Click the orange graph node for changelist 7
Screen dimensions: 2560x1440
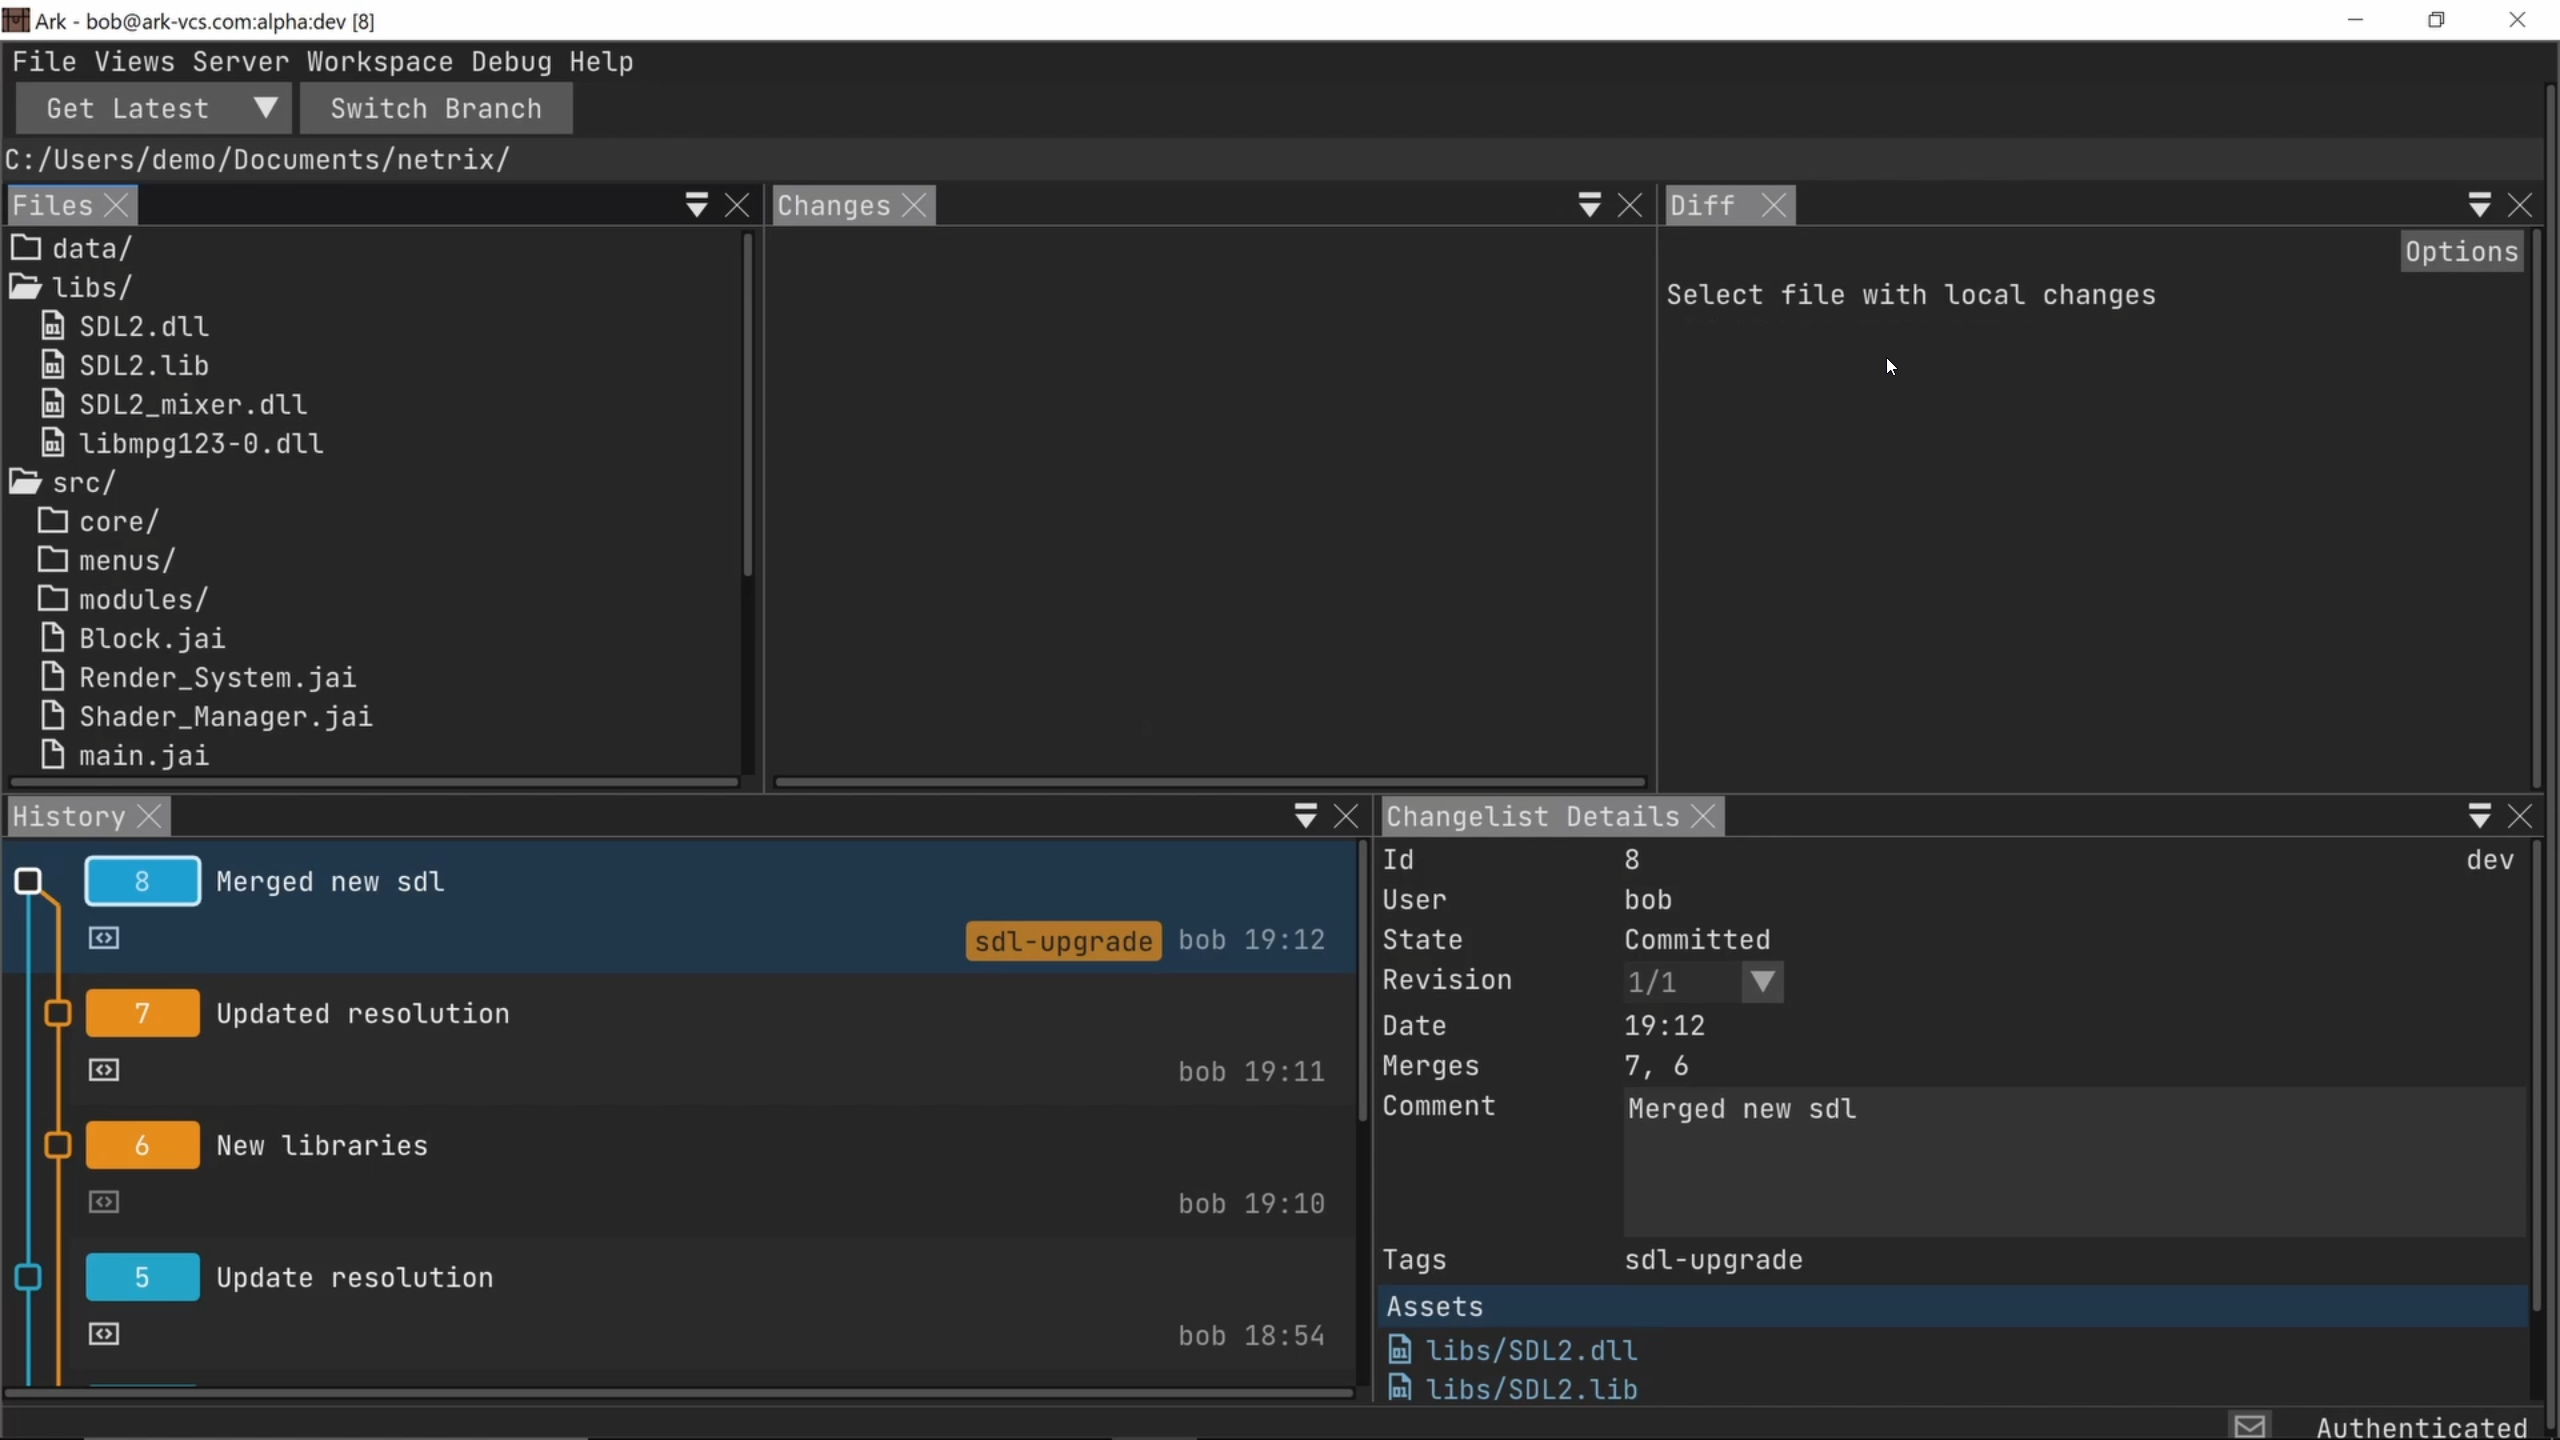click(x=58, y=1013)
